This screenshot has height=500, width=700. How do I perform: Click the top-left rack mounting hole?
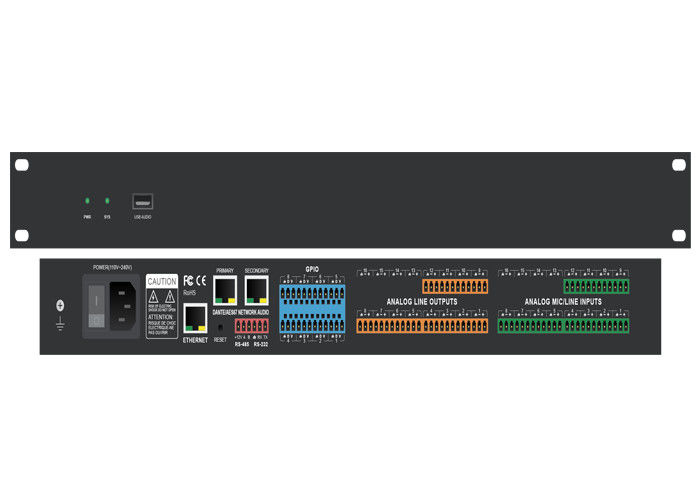pos(21,165)
